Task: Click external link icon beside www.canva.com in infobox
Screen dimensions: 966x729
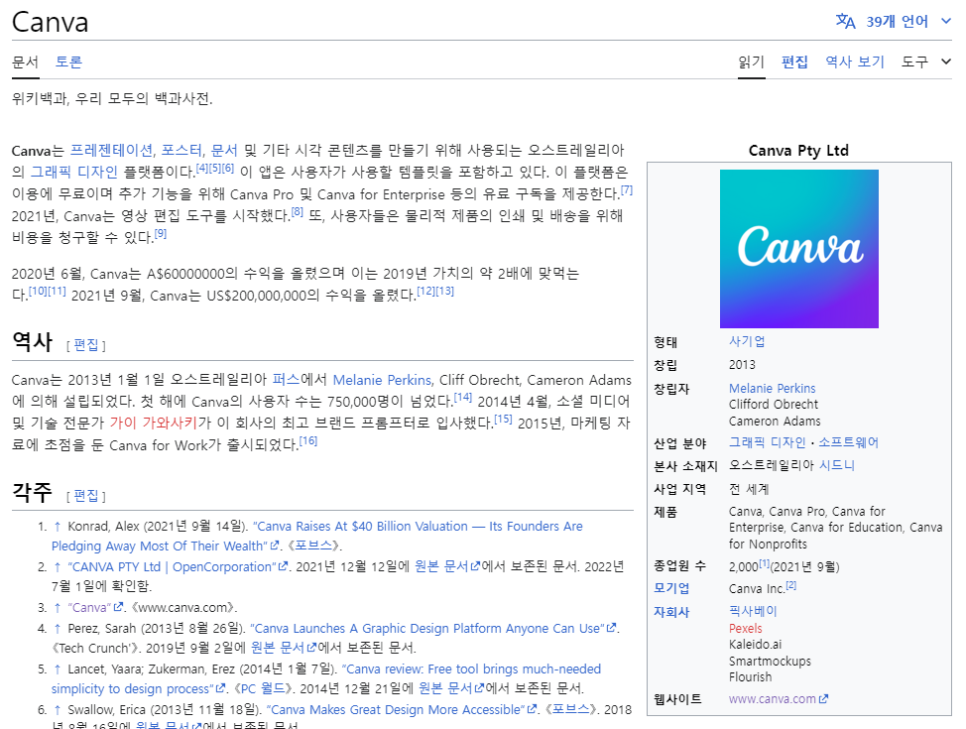Action: tap(824, 699)
